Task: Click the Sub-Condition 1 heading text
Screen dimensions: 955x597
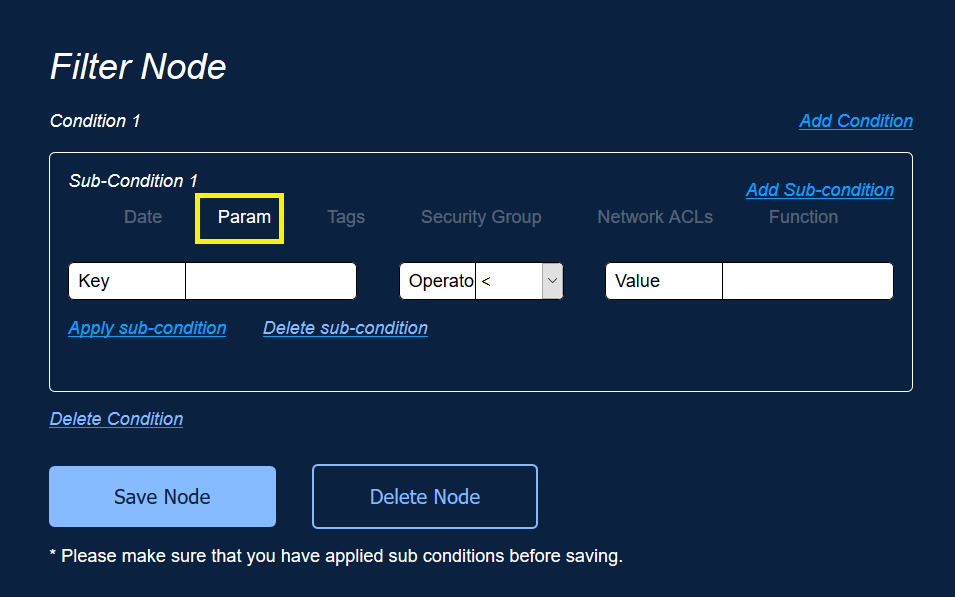Action: tap(133, 181)
